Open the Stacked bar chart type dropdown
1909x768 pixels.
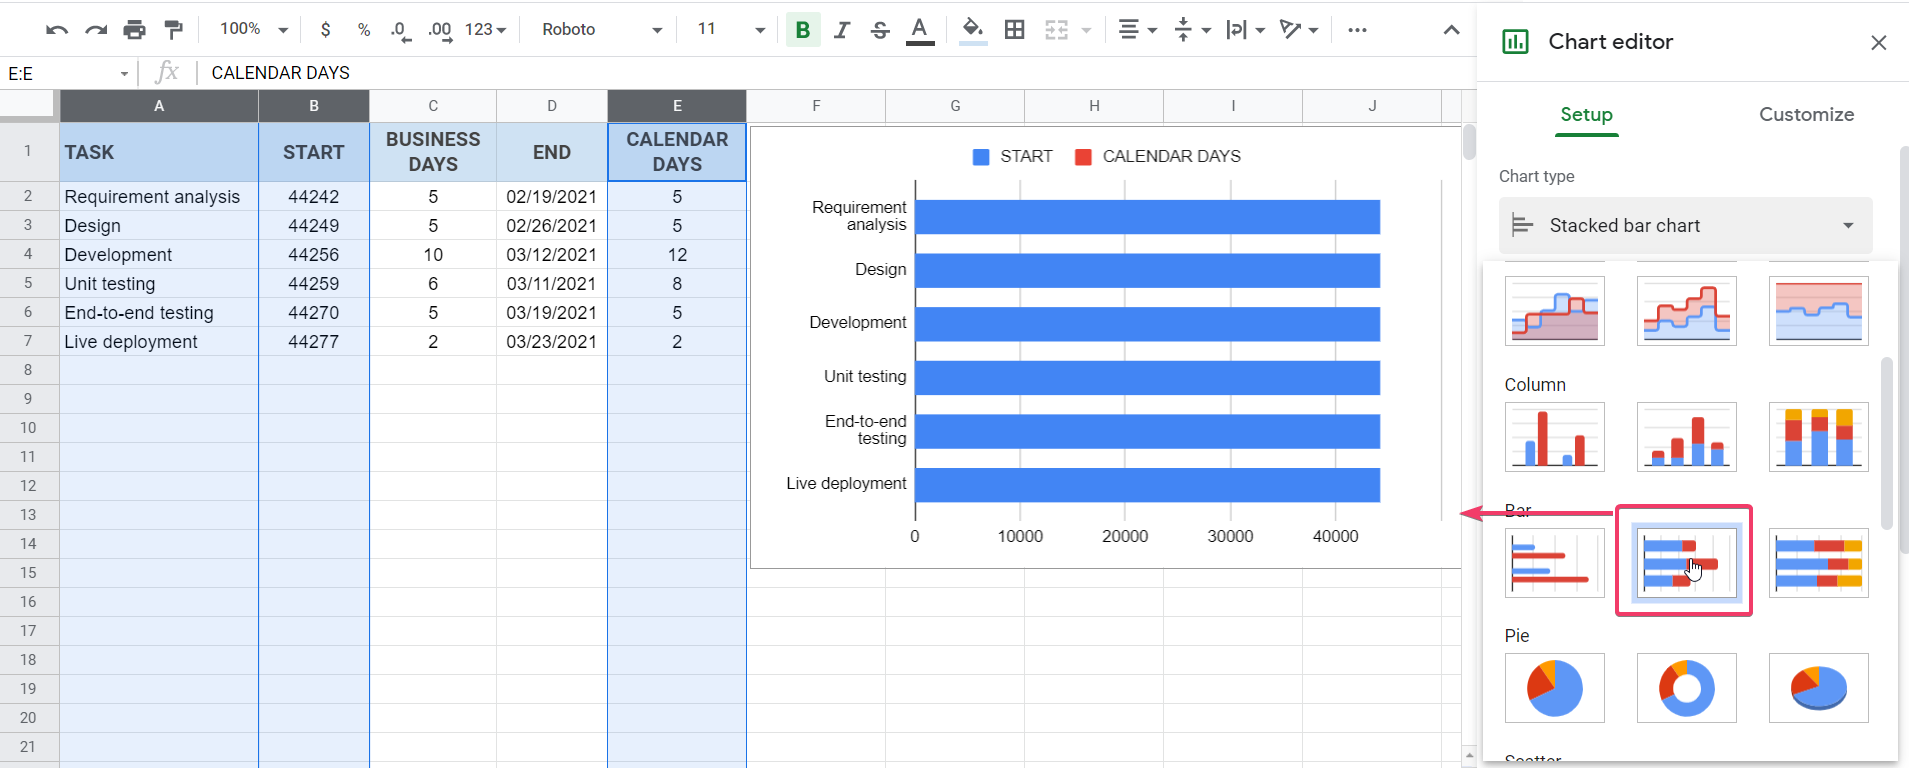(x=1685, y=226)
